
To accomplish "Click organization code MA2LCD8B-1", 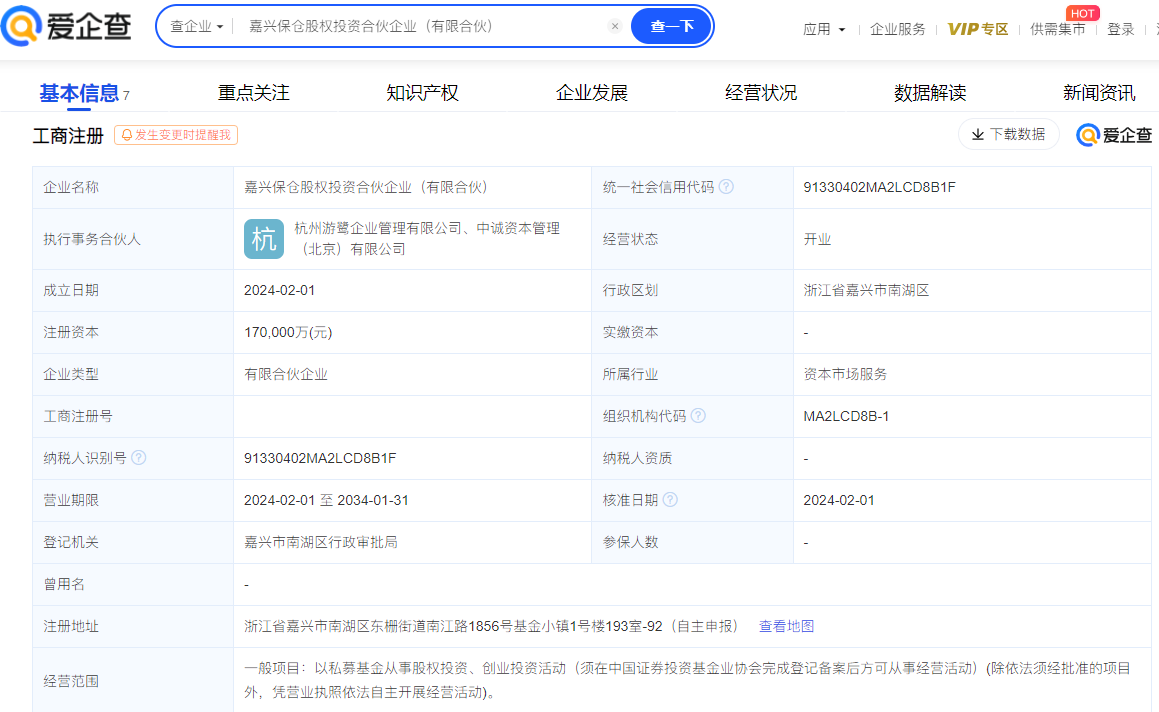I will (x=846, y=416).
